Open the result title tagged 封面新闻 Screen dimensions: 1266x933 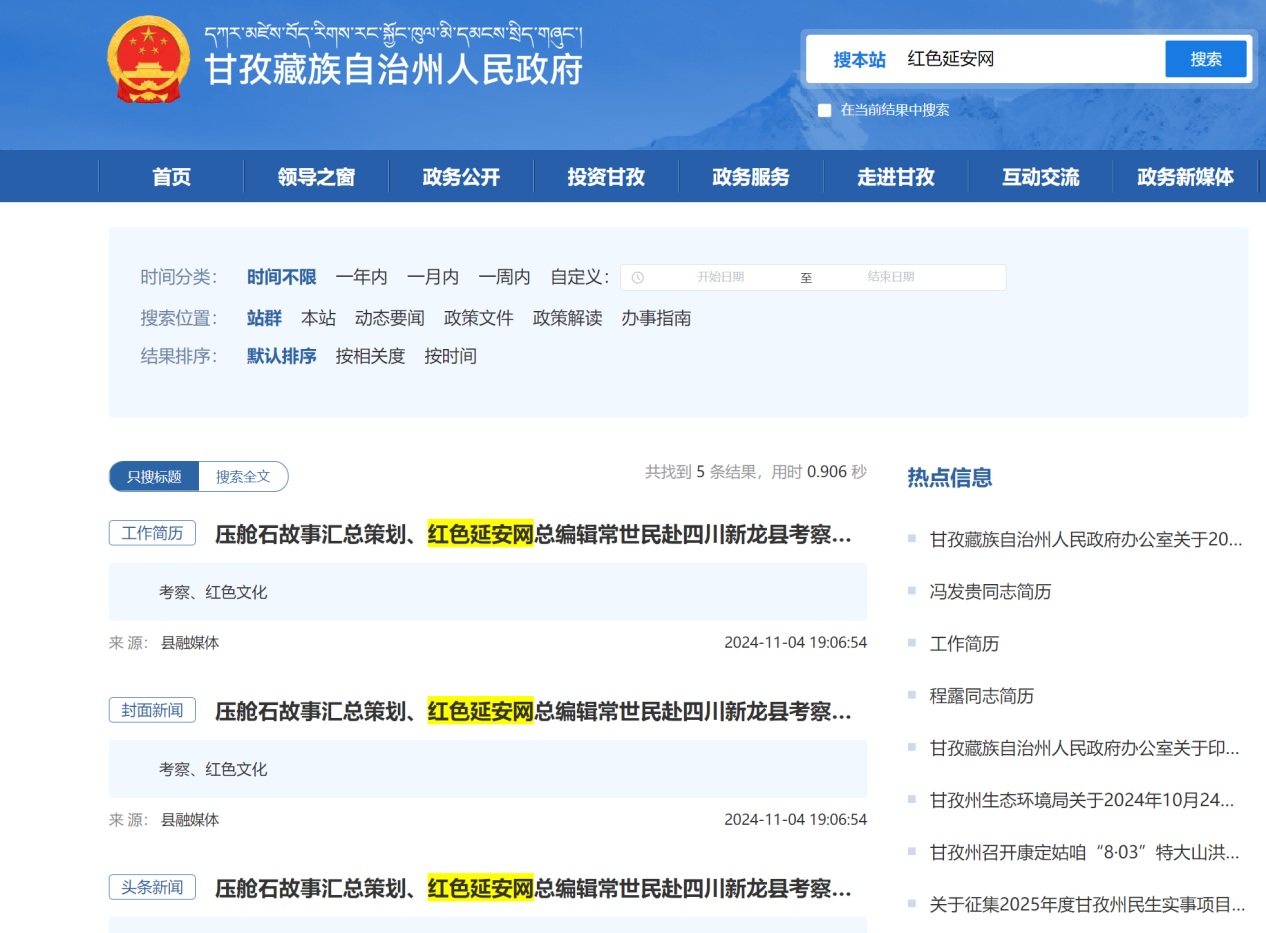[534, 712]
